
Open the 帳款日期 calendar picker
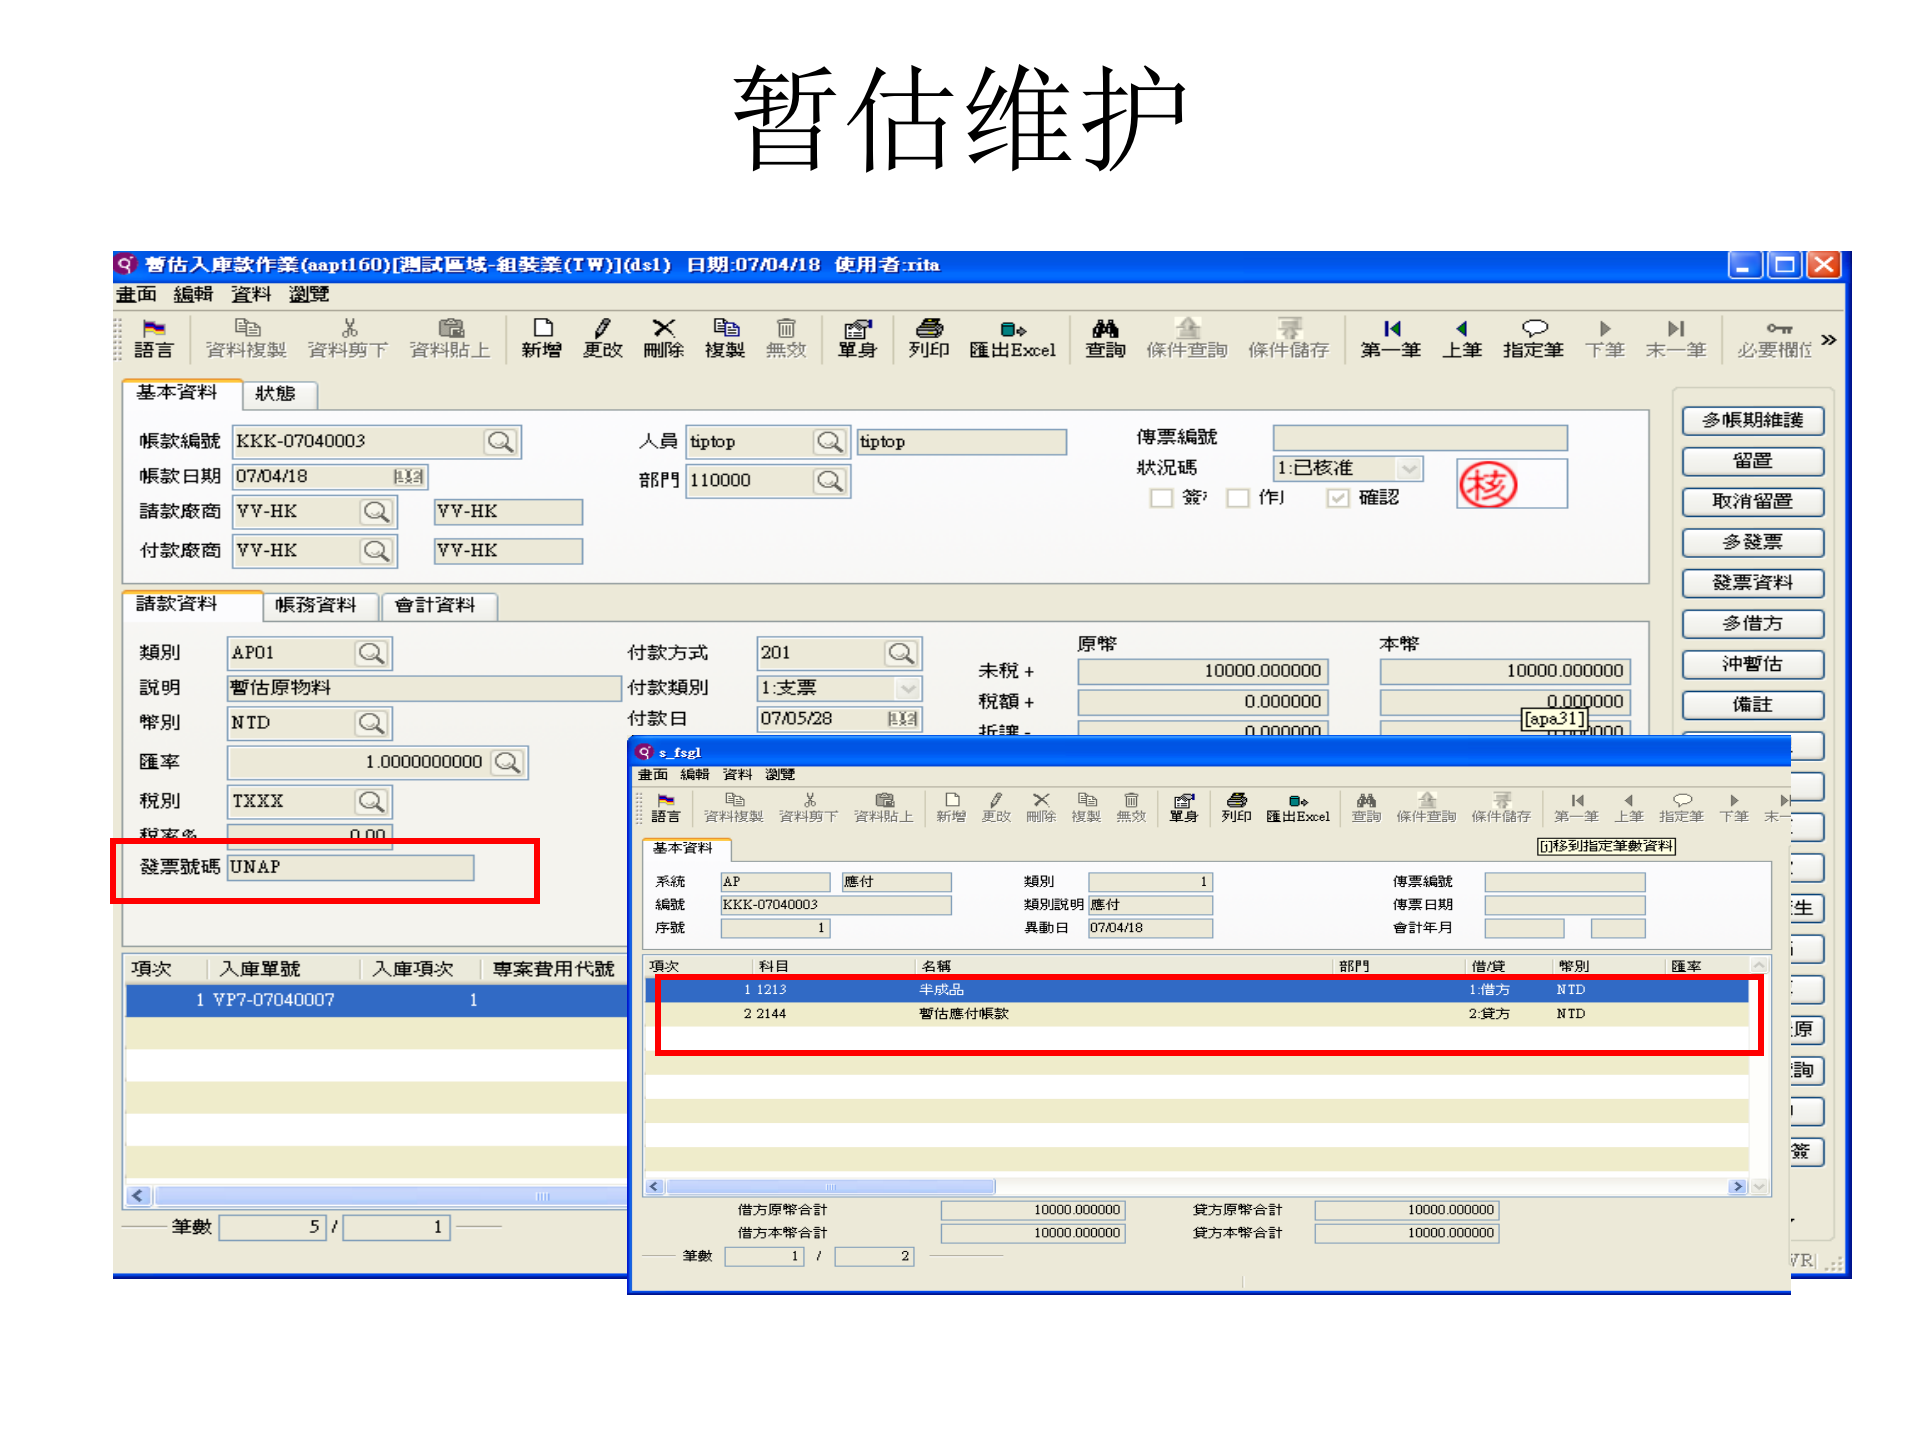(410, 476)
